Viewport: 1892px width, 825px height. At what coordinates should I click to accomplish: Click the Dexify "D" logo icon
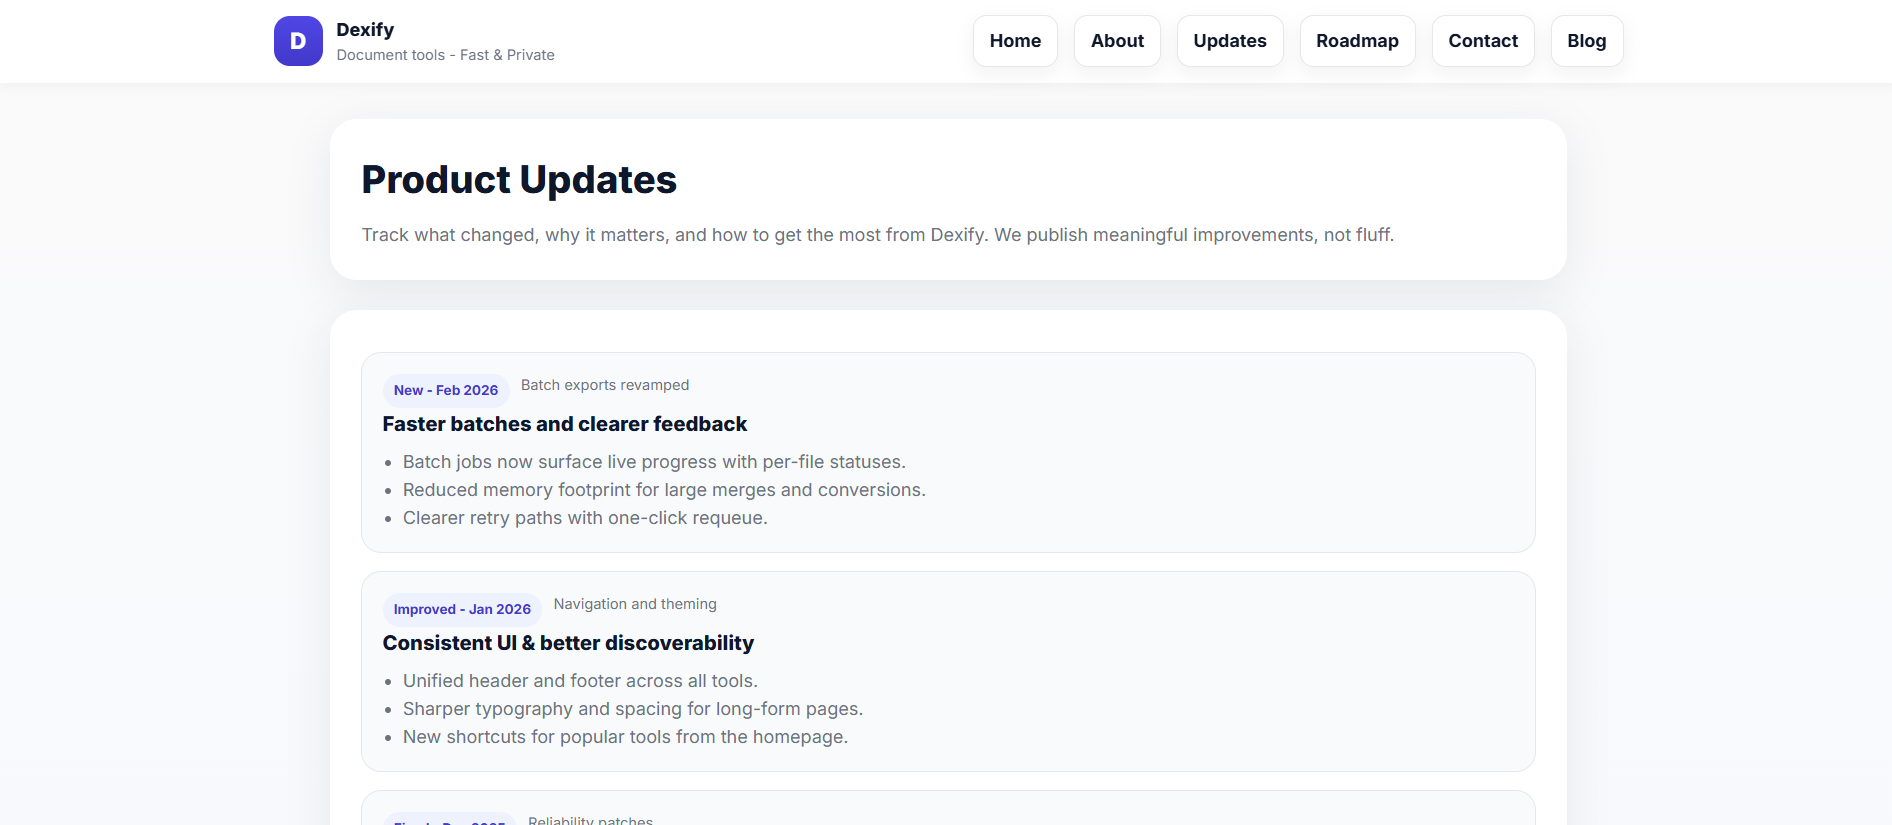(x=297, y=40)
